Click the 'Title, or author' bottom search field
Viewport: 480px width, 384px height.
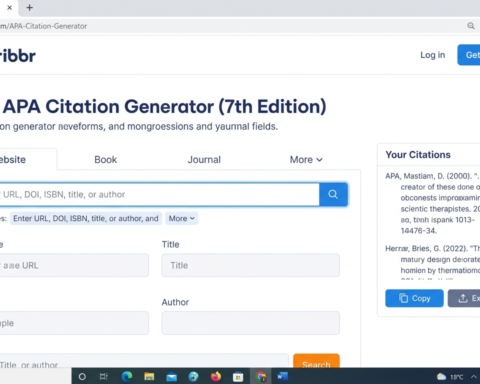[x=144, y=361]
